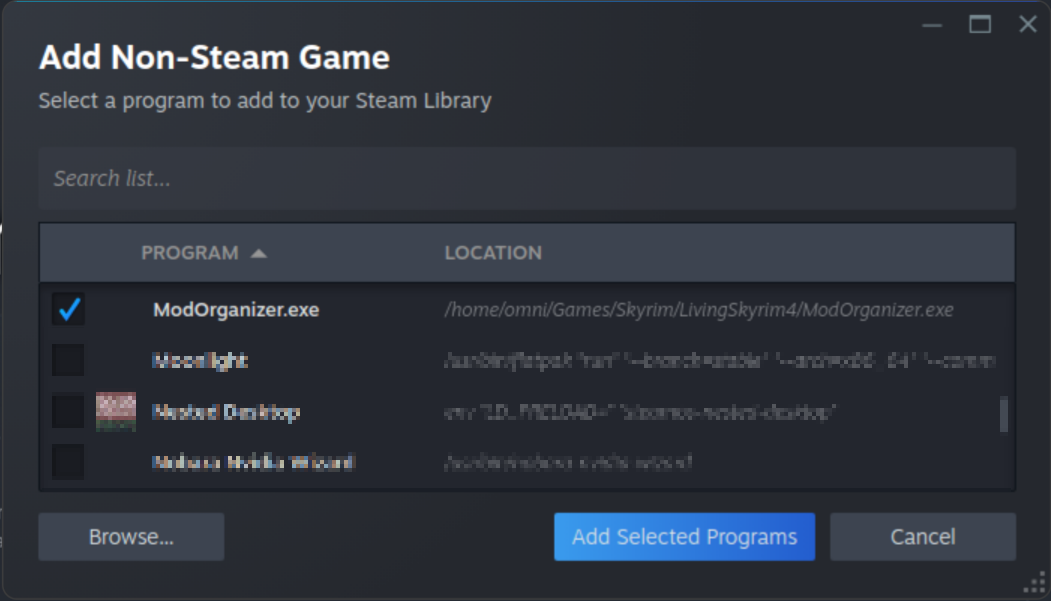
Task: Sort the list by the LOCATION column
Action: coord(493,253)
